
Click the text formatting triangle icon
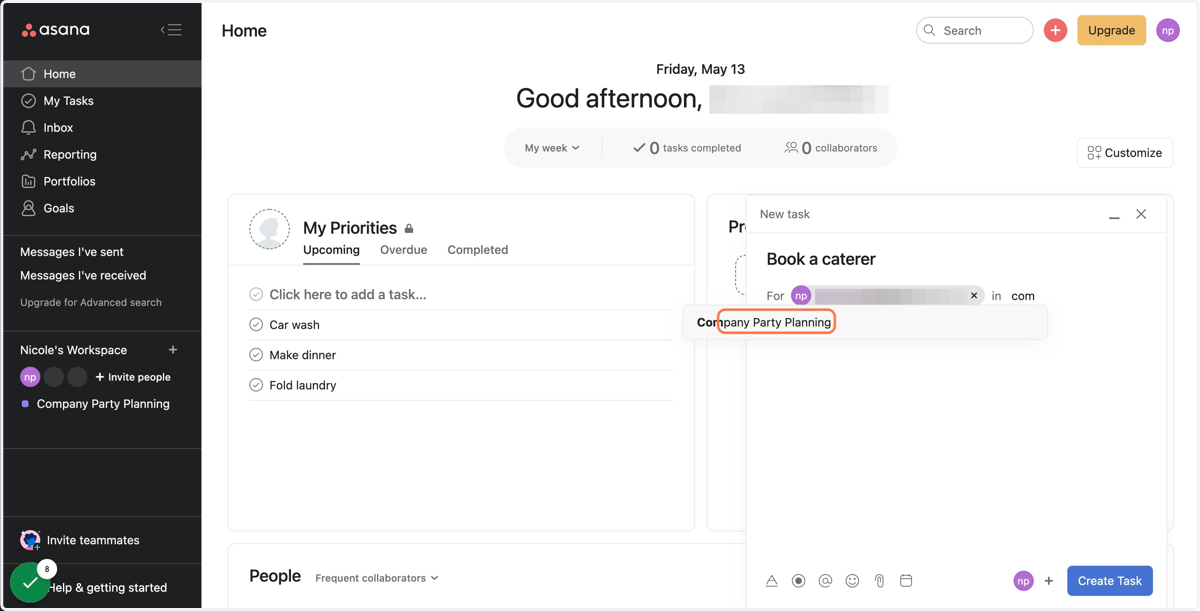[x=772, y=581]
